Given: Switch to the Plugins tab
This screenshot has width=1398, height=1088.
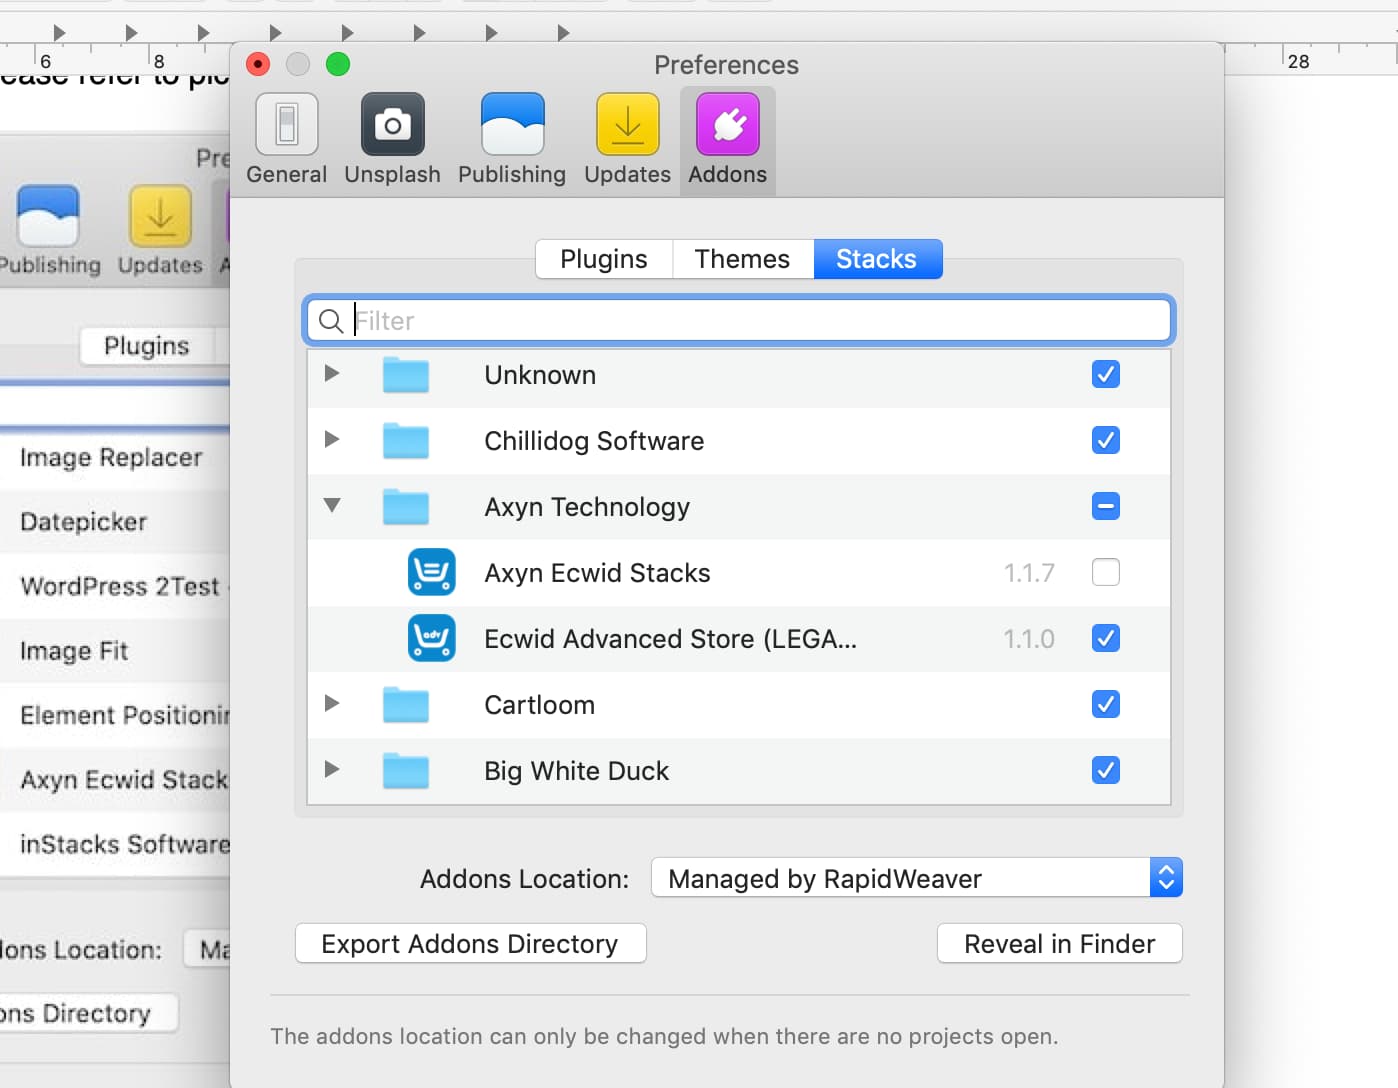Looking at the screenshot, I should [x=604, y=259].
